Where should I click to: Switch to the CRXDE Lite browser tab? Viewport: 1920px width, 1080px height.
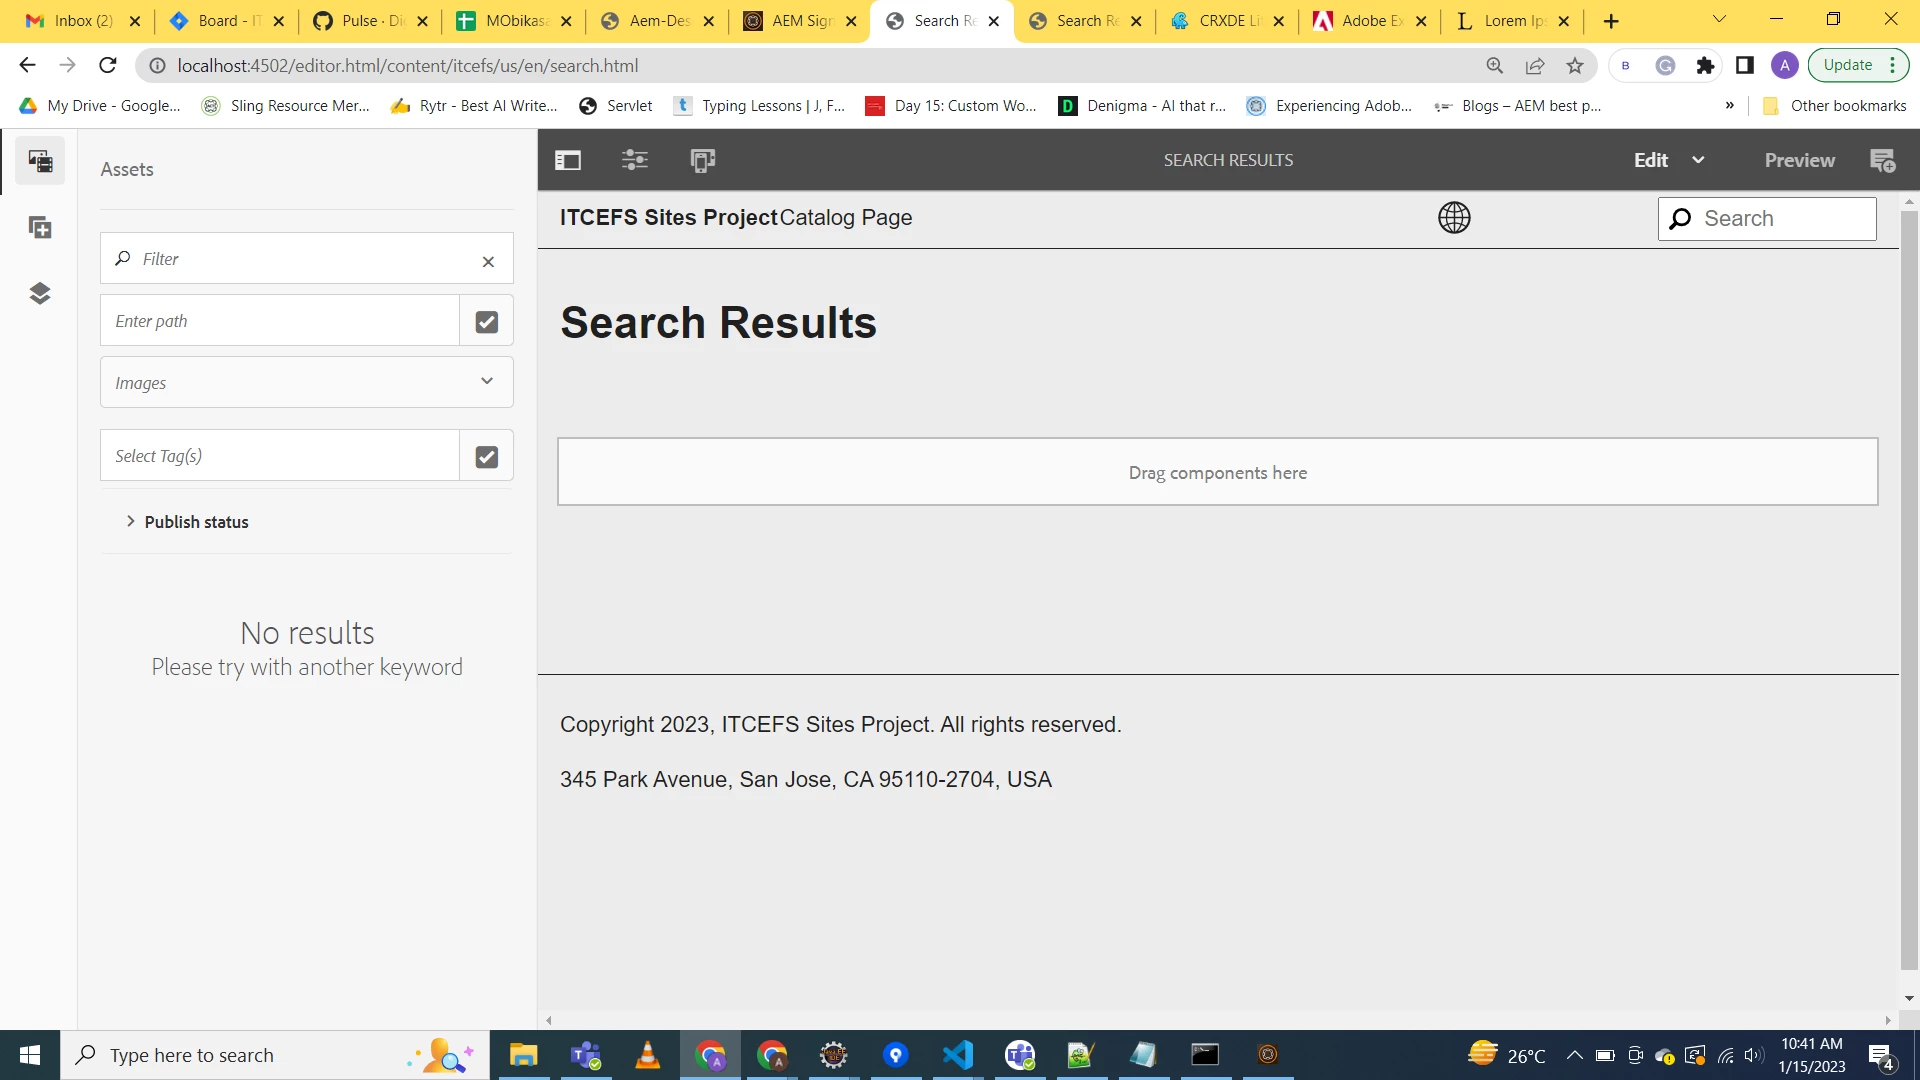1220,20
